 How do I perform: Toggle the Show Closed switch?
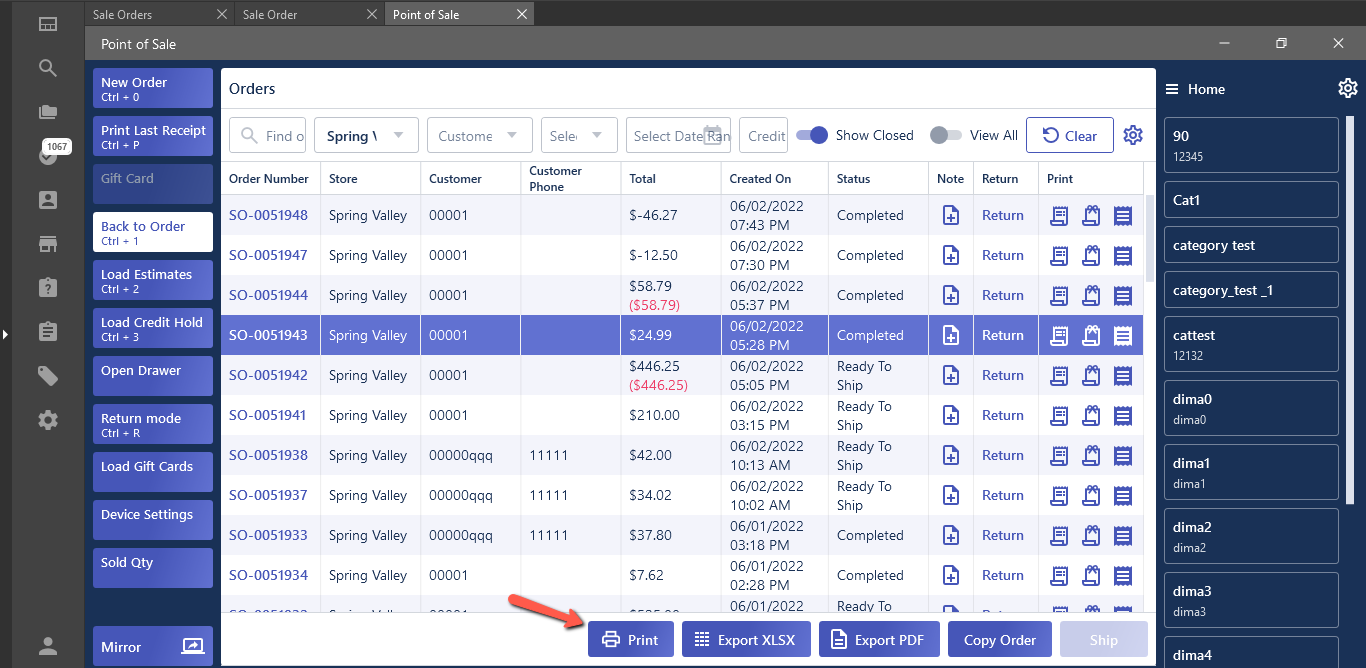(812, 136)
